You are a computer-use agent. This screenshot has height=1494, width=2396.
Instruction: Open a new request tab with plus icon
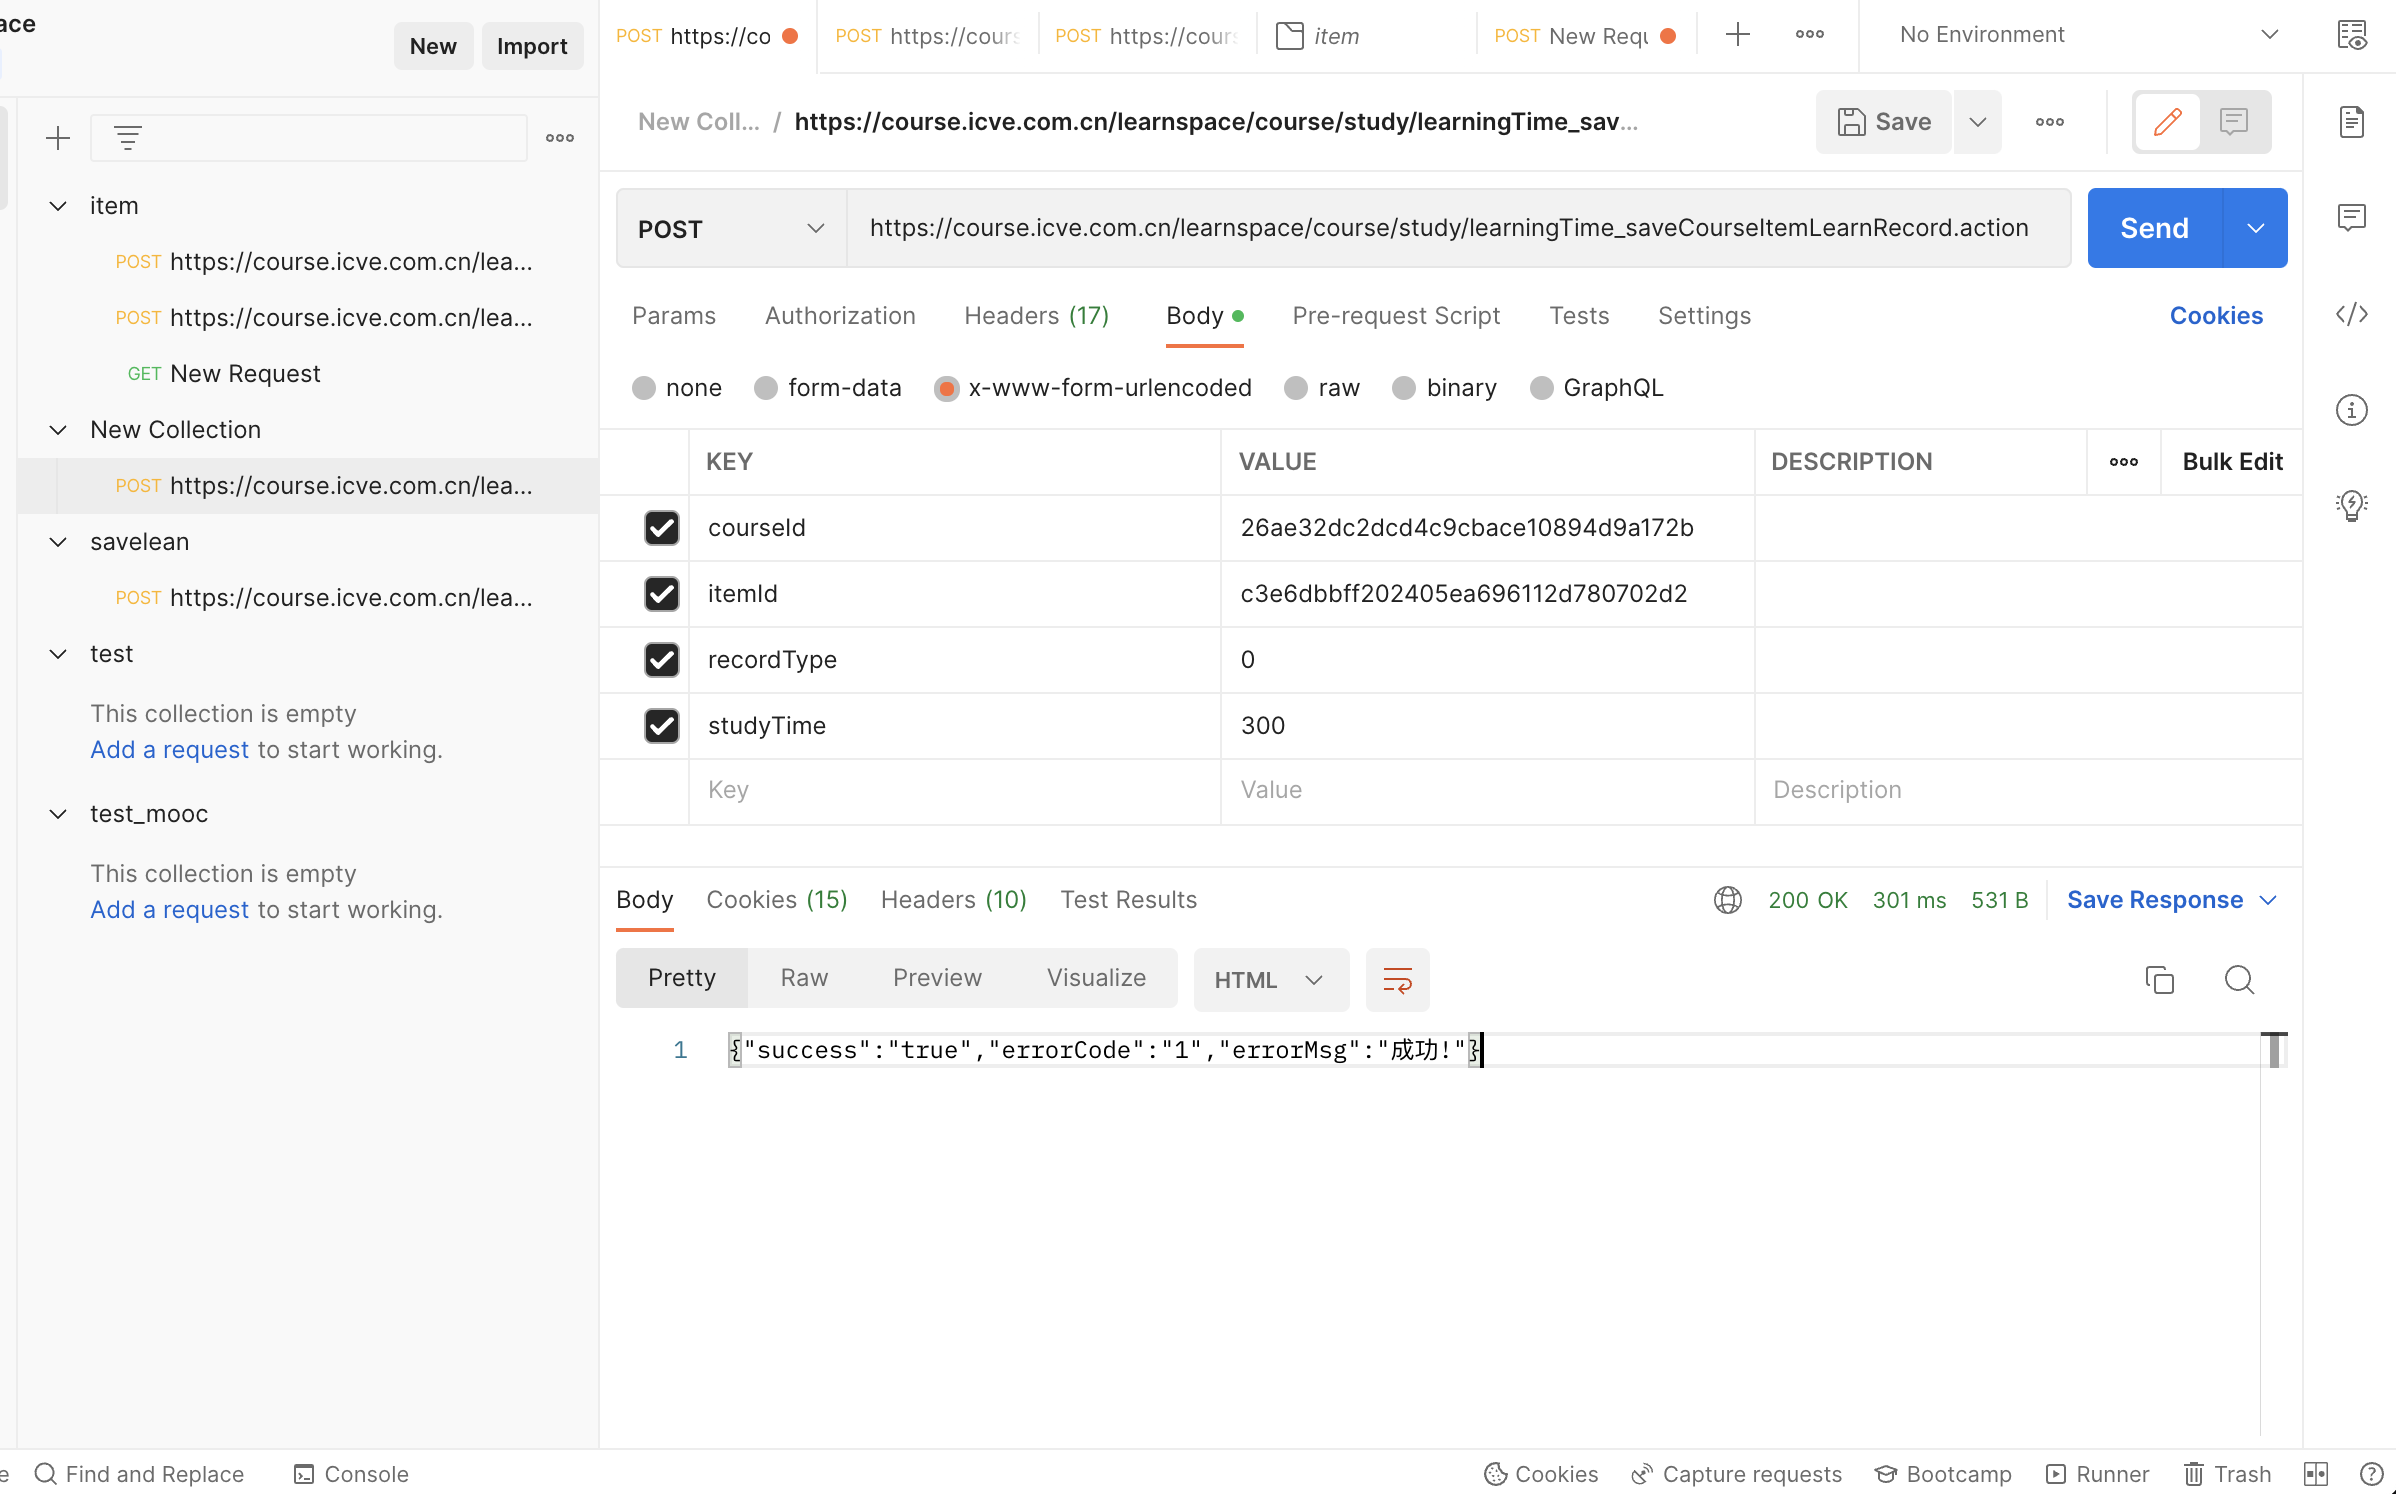[x=1738, y=35]
